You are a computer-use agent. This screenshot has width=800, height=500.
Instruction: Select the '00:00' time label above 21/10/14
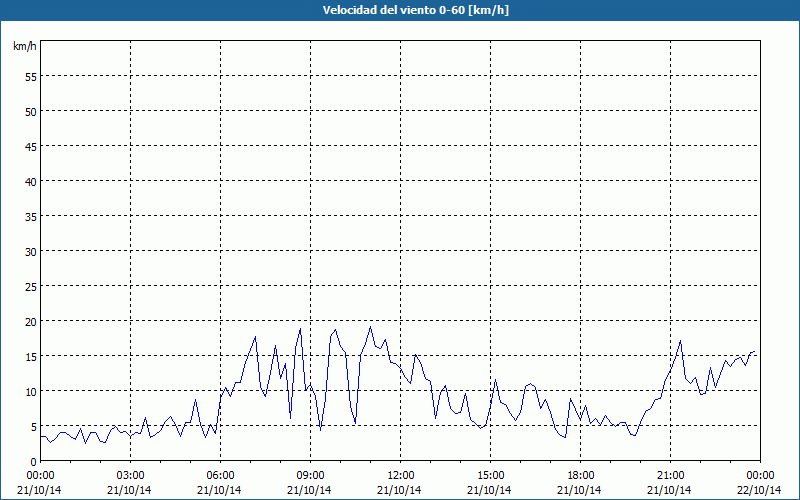pyautogui.click(x=40, y=476)
